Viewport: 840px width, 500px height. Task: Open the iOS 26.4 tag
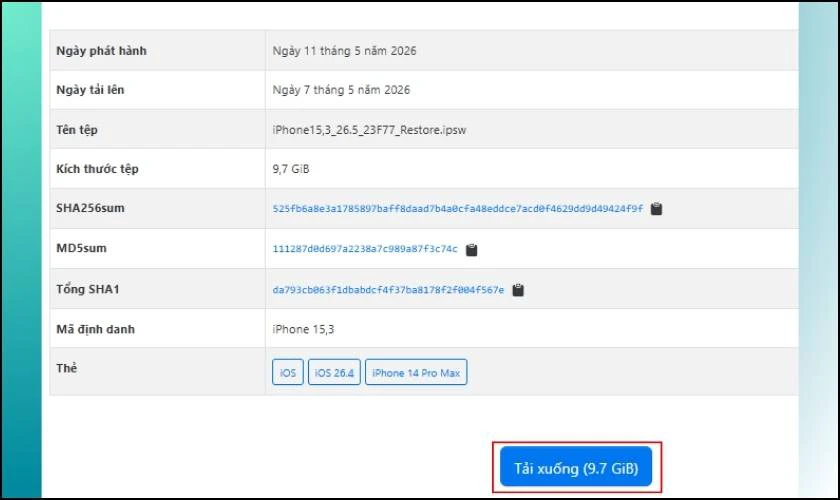click(x=334, y=372)
